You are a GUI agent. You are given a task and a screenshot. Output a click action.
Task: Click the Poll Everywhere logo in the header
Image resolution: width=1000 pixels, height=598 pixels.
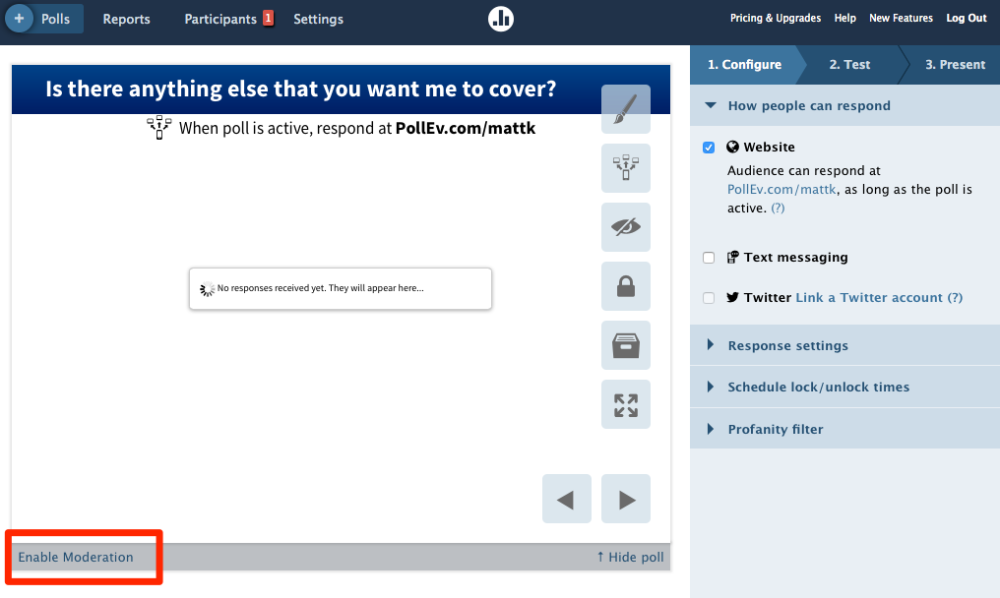501,18
